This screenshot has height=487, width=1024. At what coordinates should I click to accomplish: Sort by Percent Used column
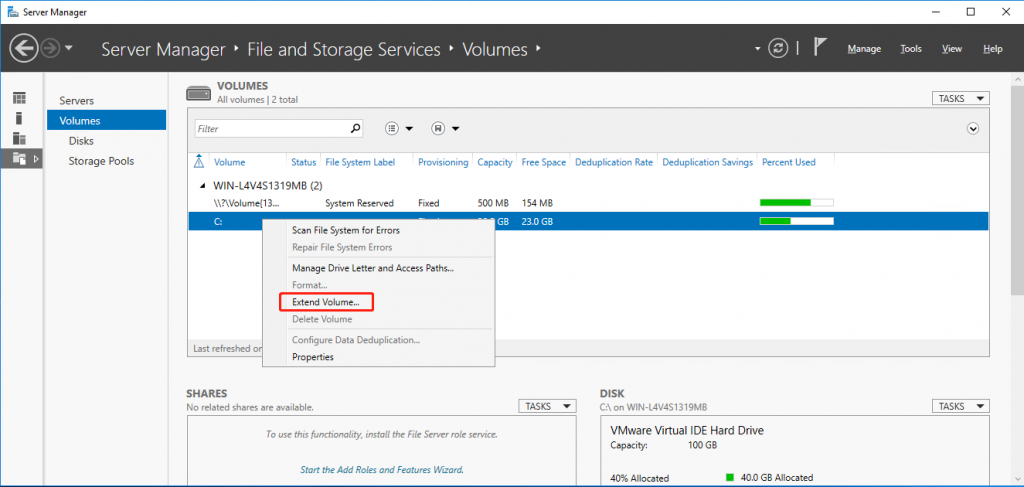789,163
